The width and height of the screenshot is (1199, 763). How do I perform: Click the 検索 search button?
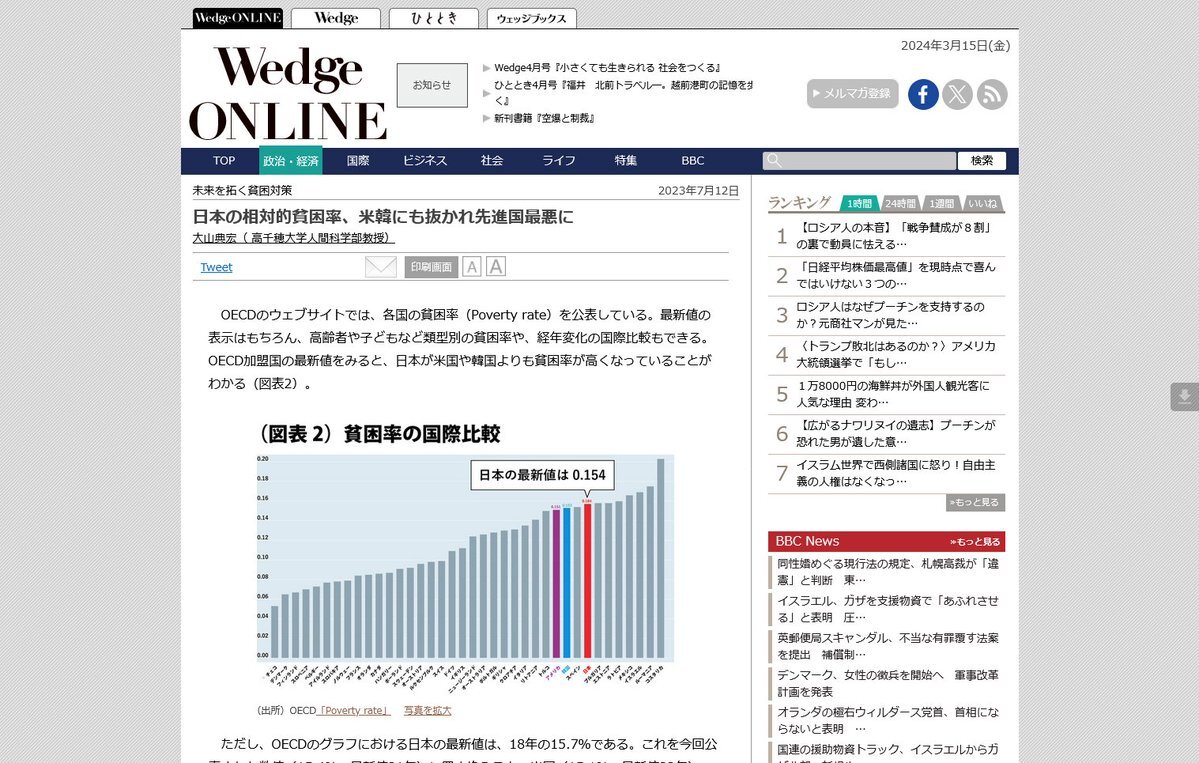(x=982, y=161)
